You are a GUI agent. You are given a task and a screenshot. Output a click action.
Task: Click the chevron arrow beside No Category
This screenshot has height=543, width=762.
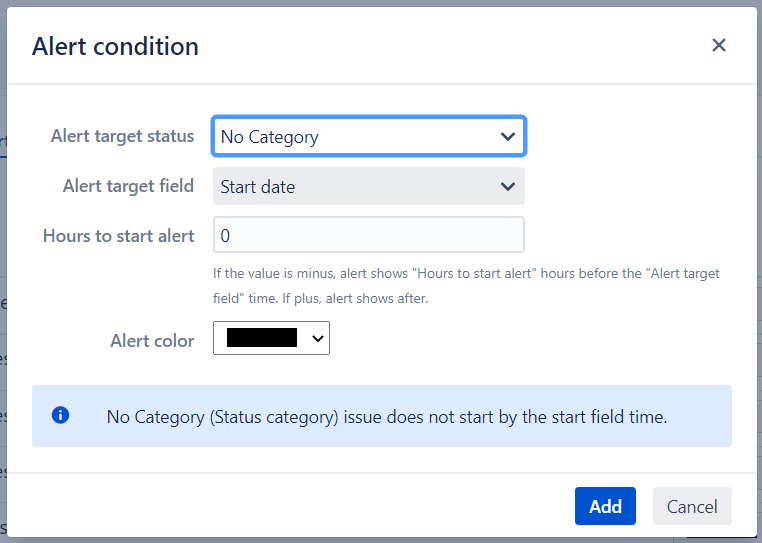point(508,137)
